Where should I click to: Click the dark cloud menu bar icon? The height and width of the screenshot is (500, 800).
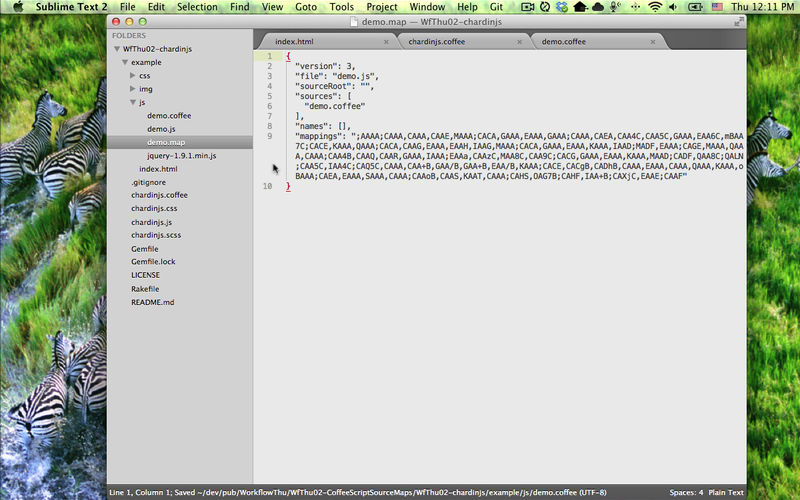(597, 7)
